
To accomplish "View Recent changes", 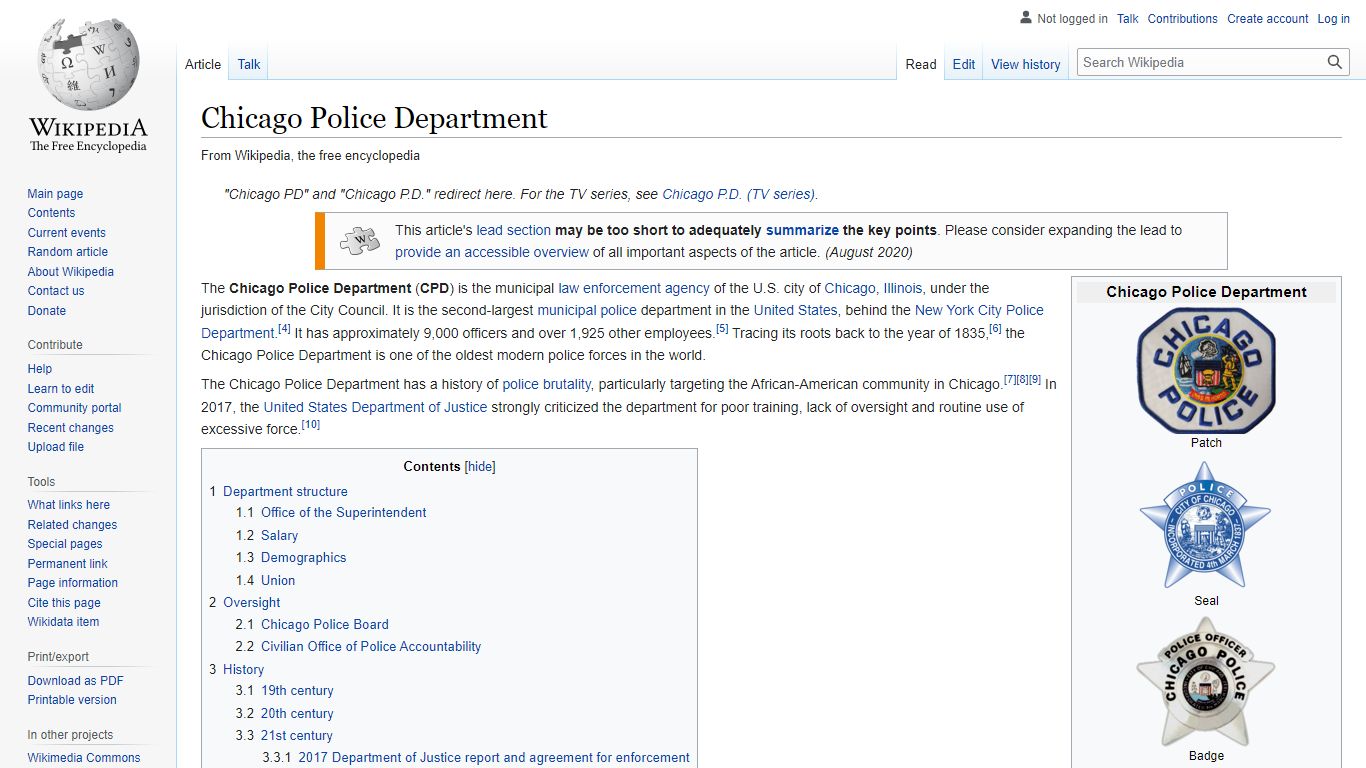I will click(x=71, y=428).
